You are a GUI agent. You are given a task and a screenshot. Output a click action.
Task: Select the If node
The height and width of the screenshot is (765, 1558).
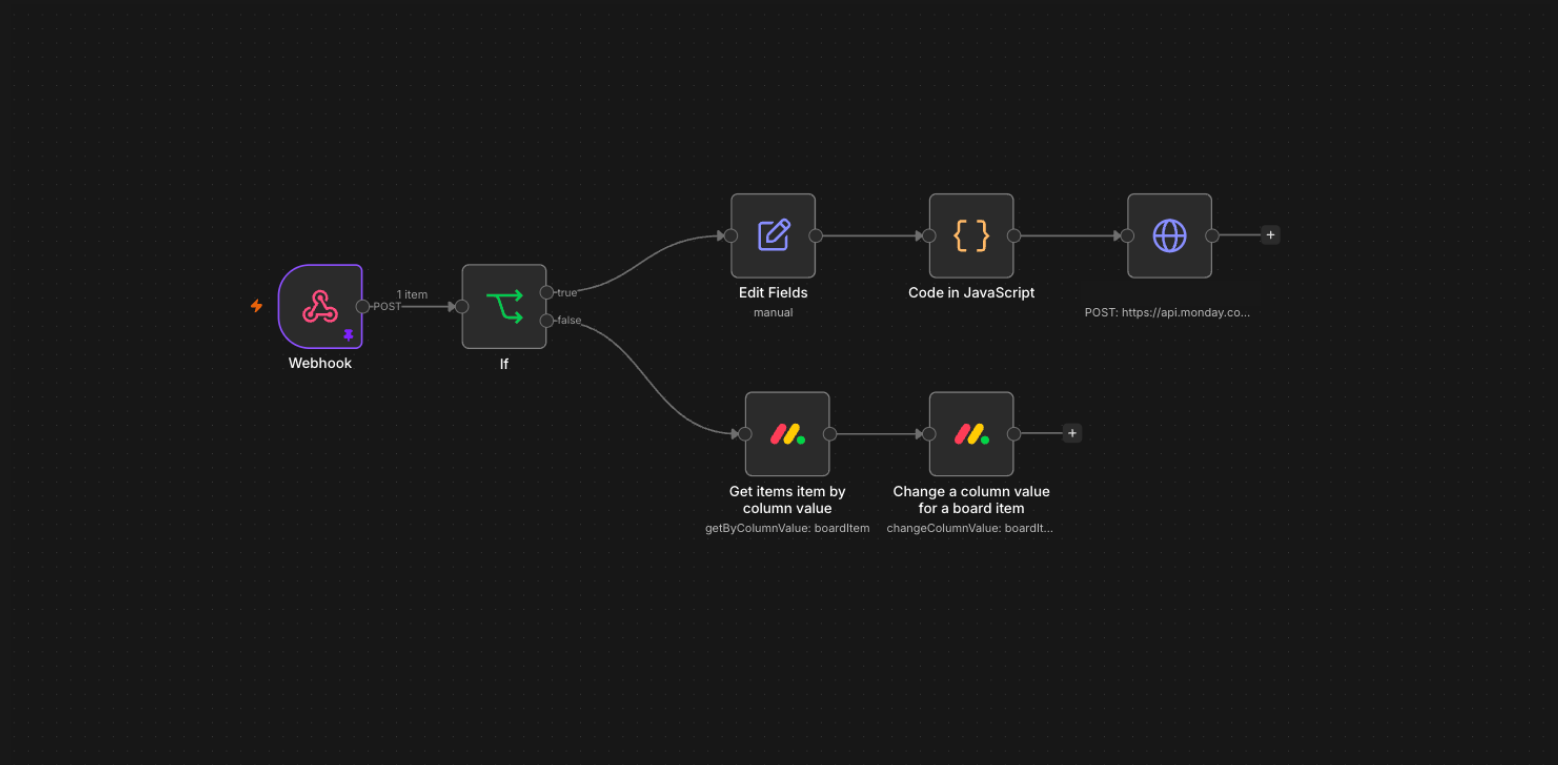[x=504, y=306]
